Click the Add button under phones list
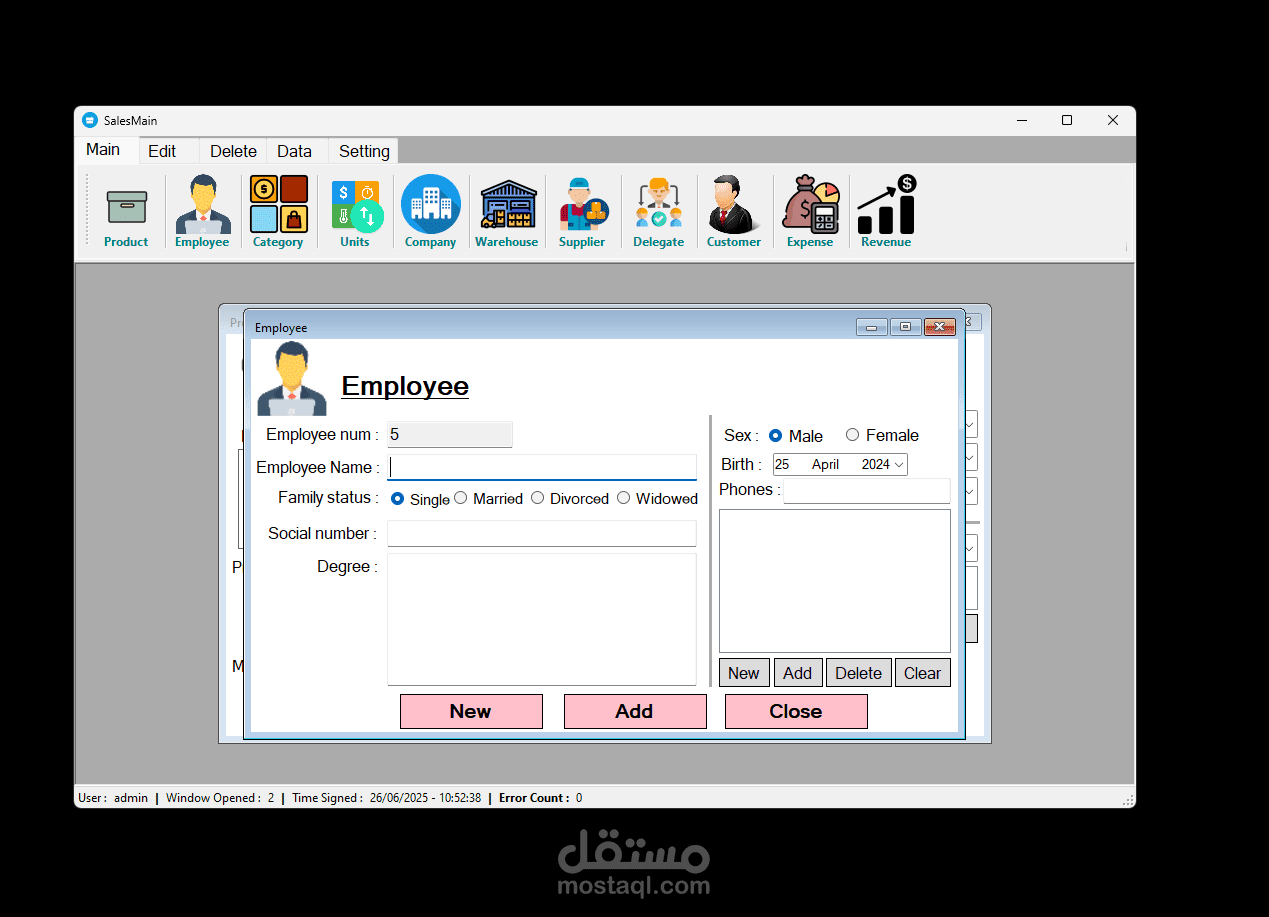The width and height of the screenshot is (1269, 917). (798, 673)
